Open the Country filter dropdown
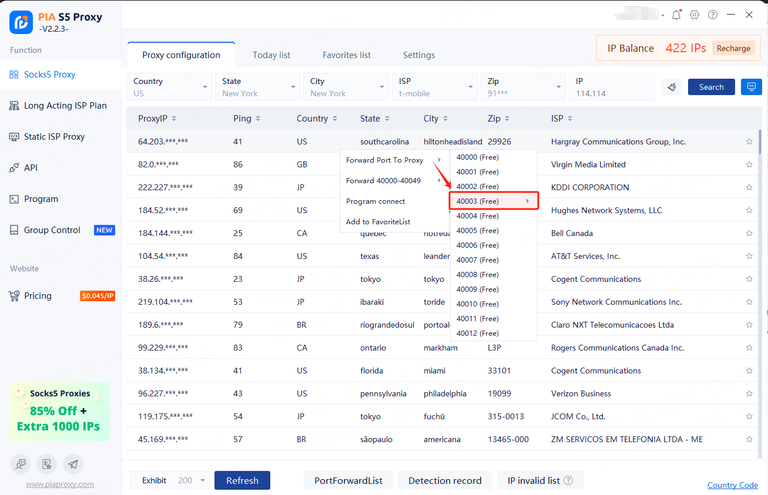 pos(169,87)
